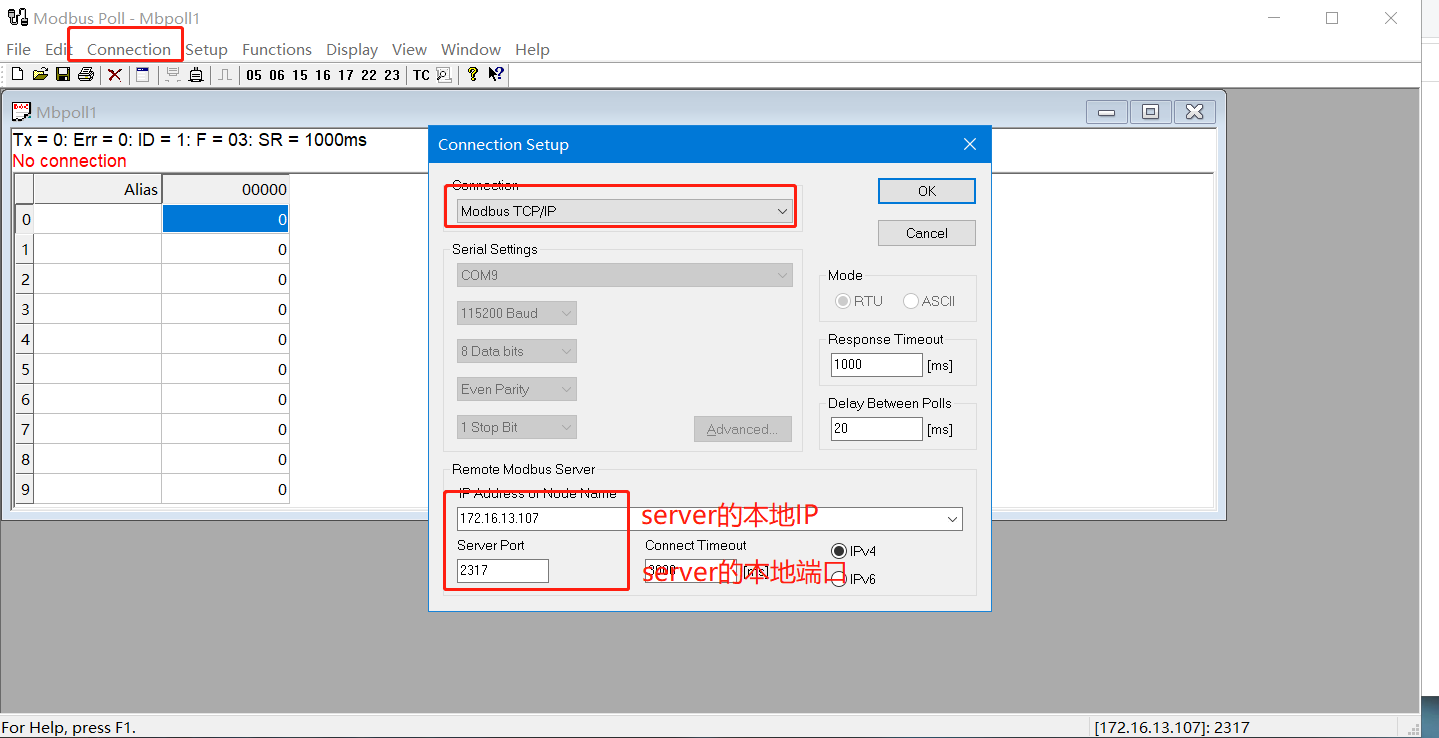This screenshot has height=738, width=1439.
Task: Click the New document toolbar icon
Action: point(17,74)
